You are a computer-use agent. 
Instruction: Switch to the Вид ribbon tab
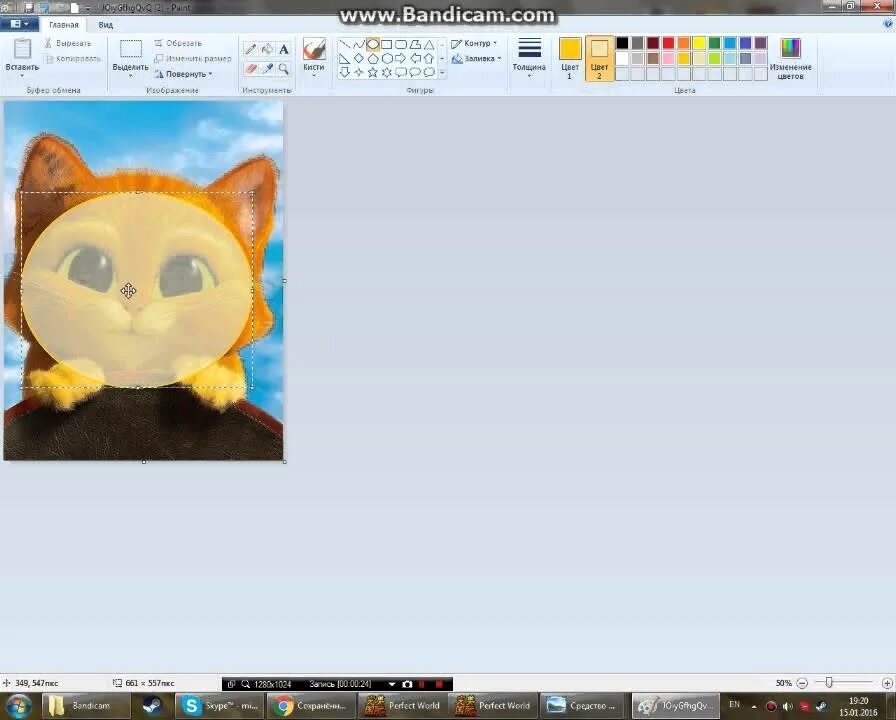(x=106, y=25)
